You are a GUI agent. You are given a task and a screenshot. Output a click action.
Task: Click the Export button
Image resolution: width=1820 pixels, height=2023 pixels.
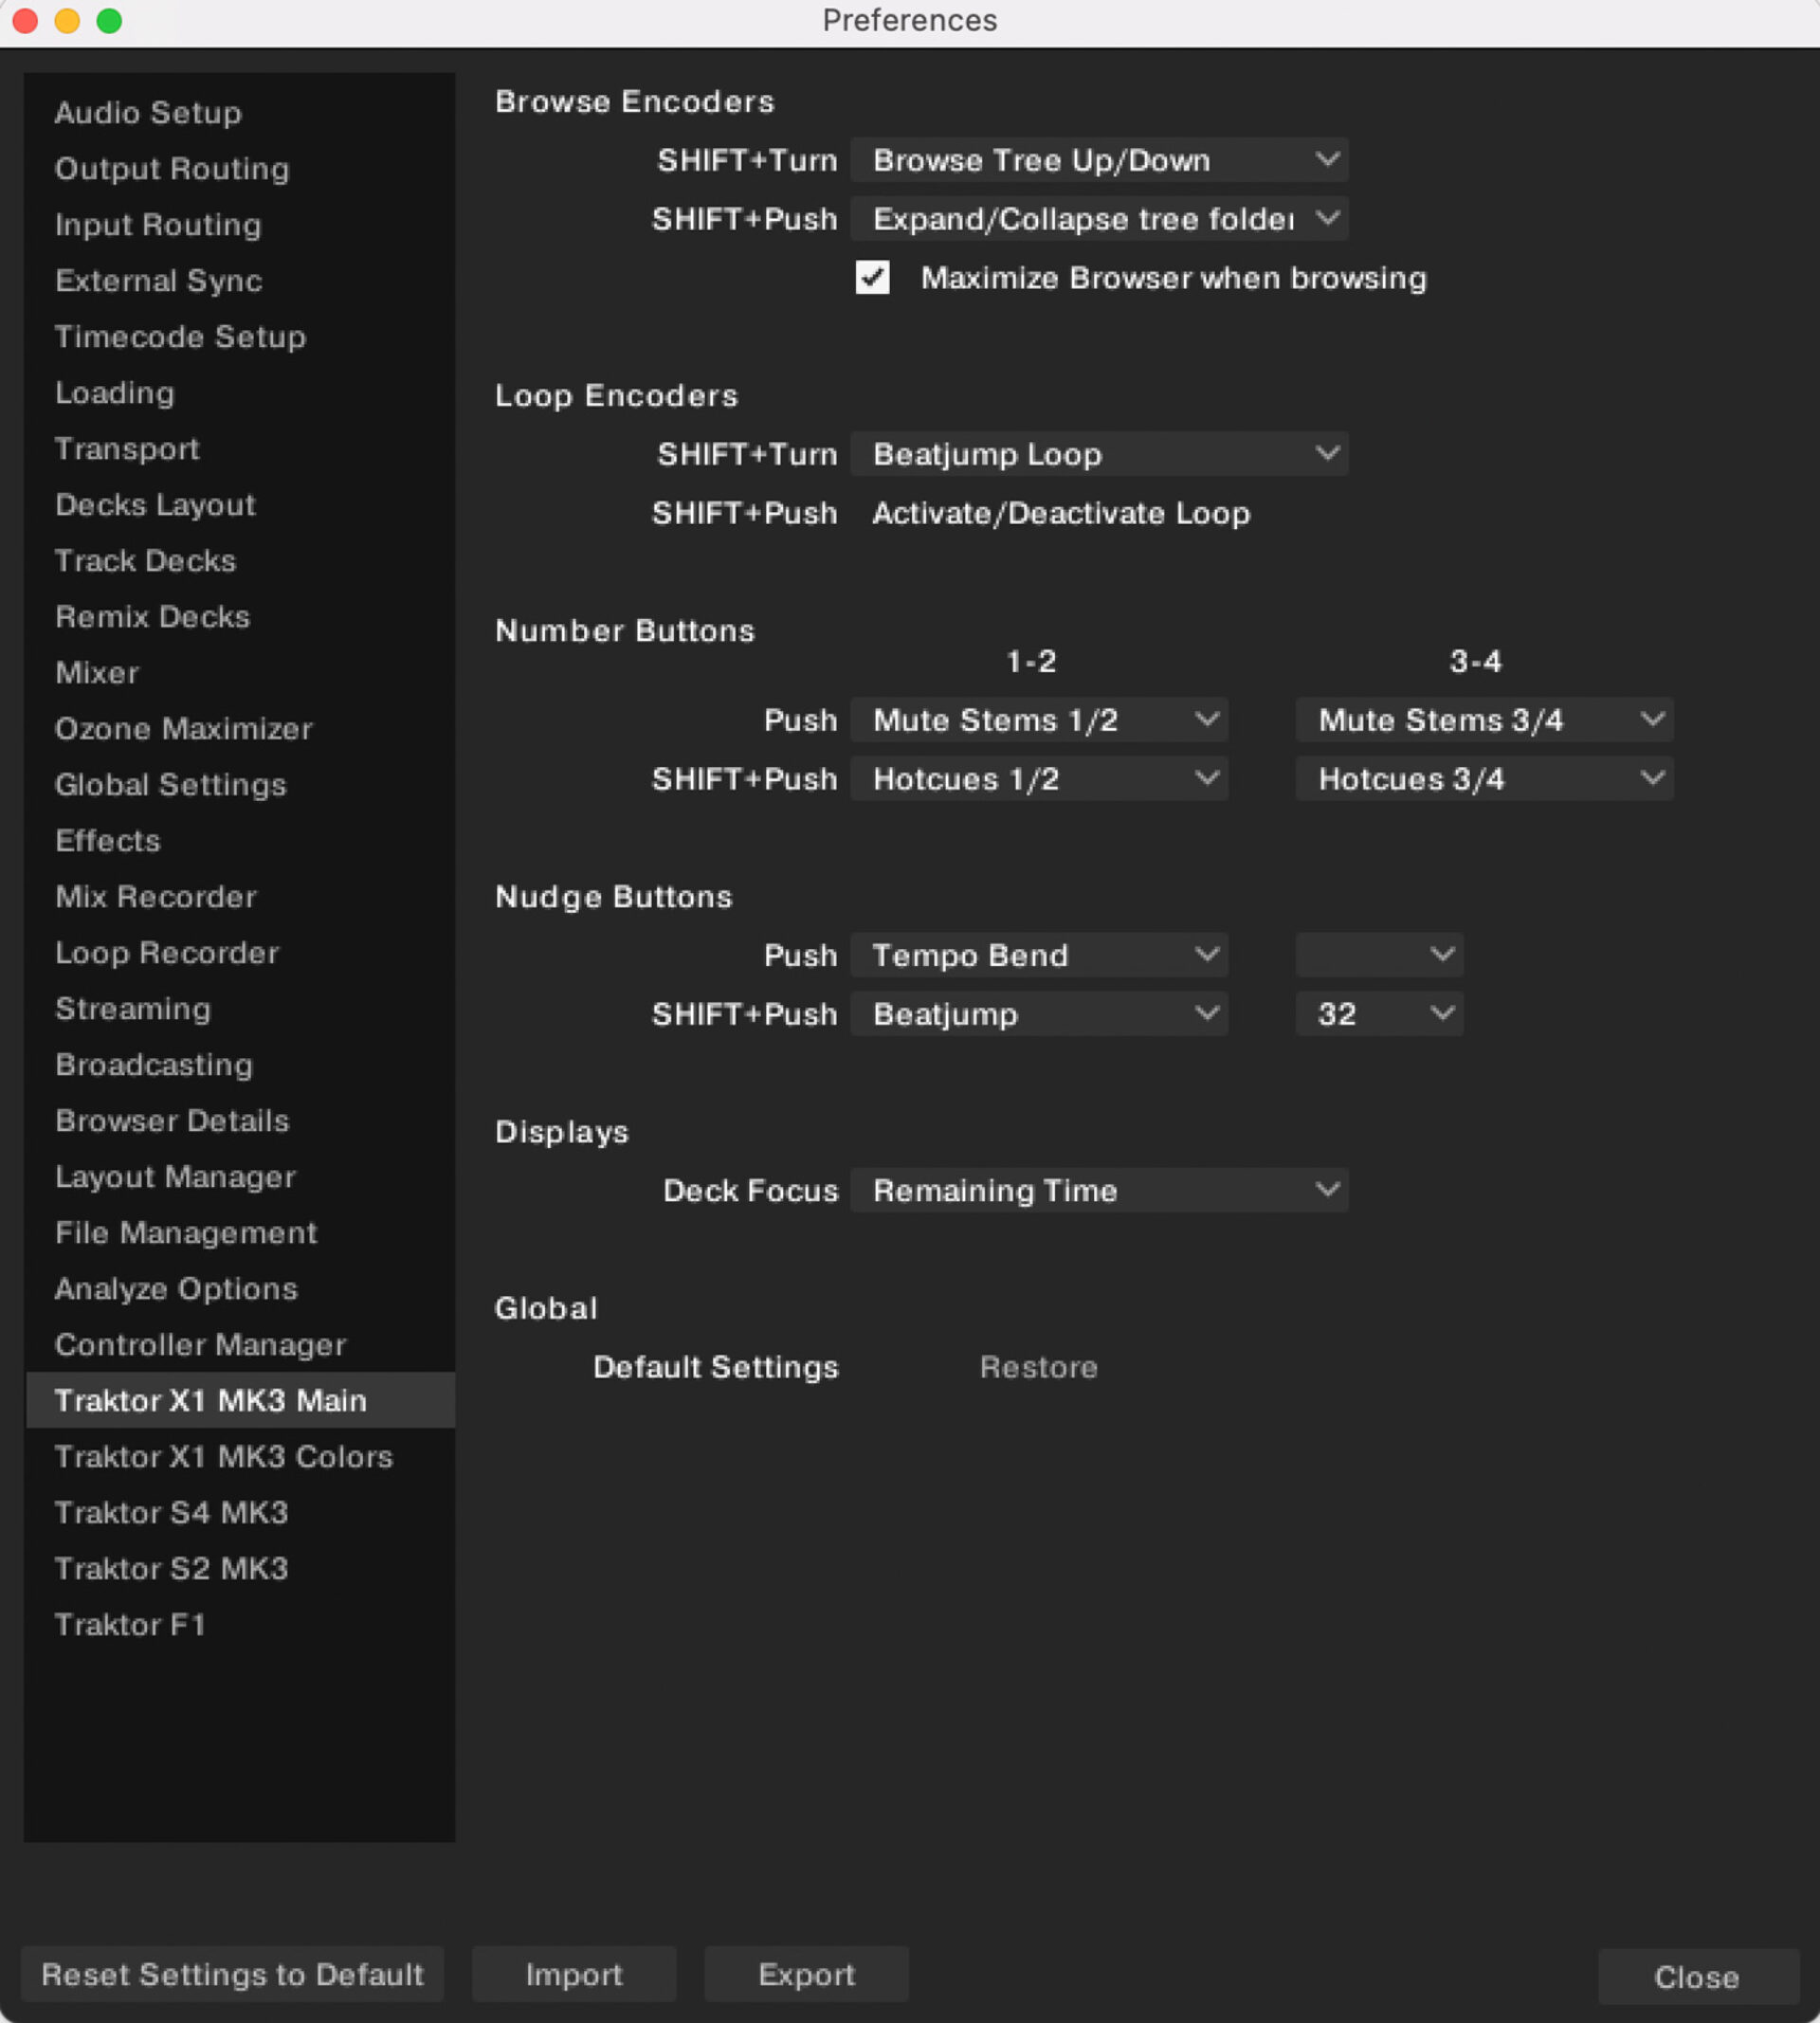tap(806, 1975)
